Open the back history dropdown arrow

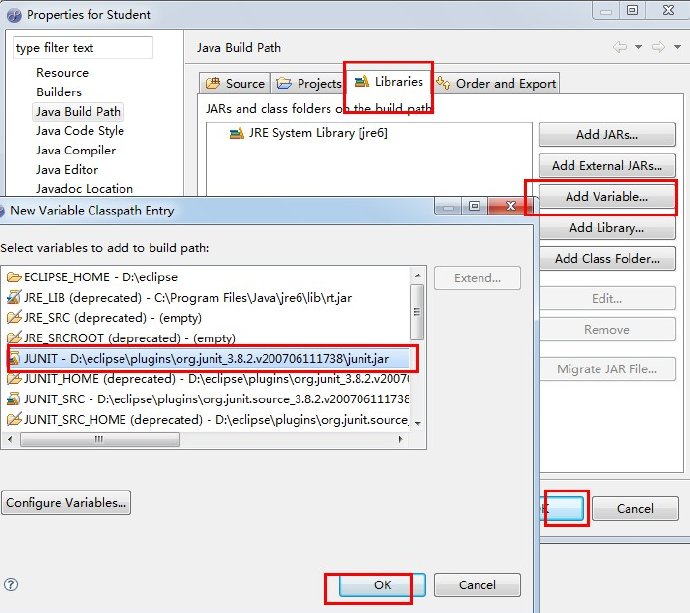[x=638, y=47]
